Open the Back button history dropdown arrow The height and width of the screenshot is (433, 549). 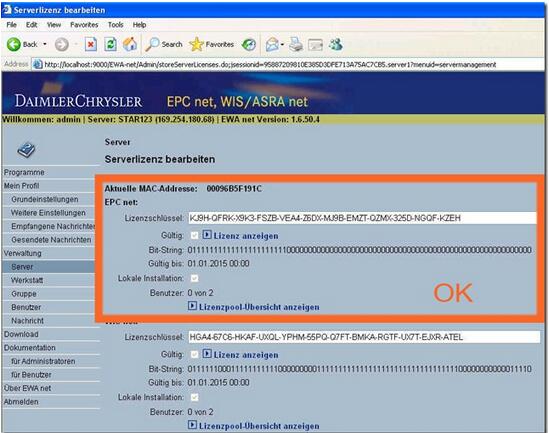click(45, 44)
